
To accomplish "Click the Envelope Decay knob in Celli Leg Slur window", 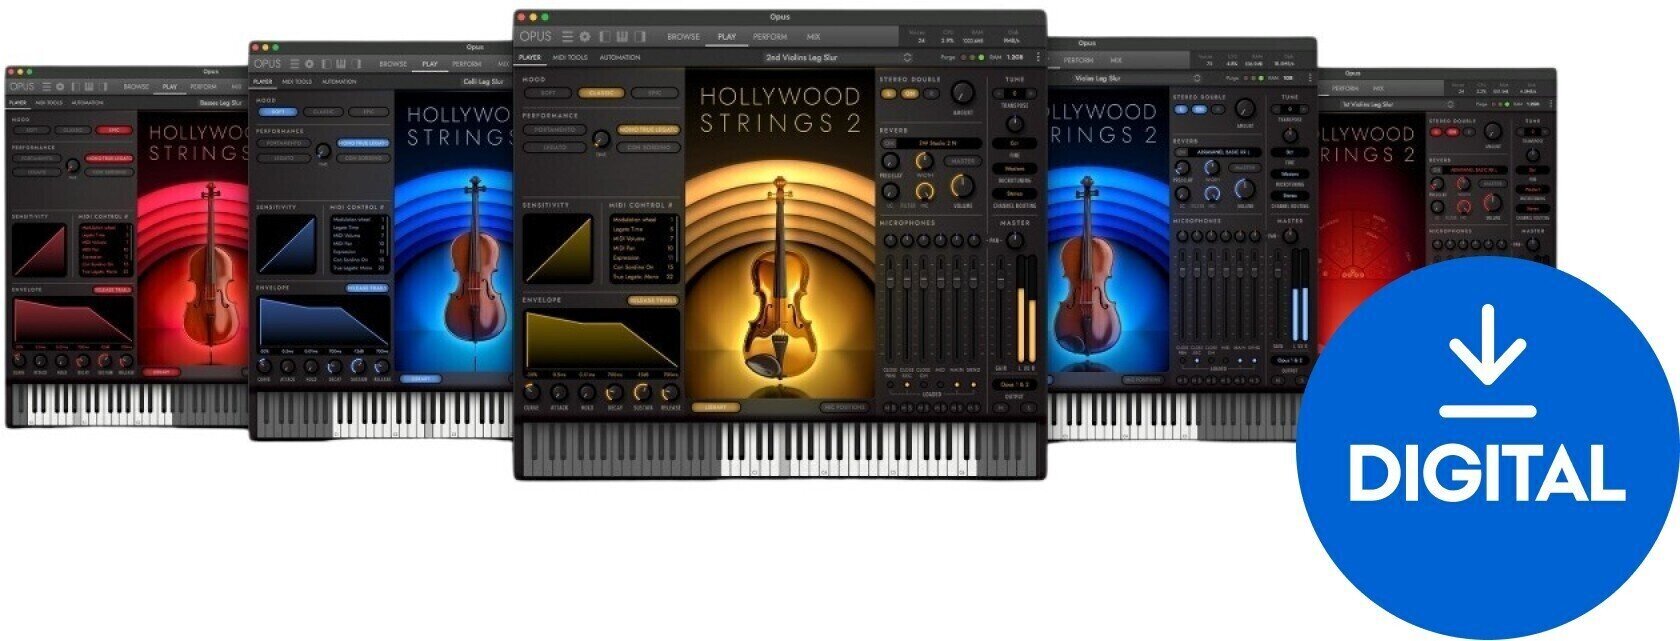I will point(335,367).
